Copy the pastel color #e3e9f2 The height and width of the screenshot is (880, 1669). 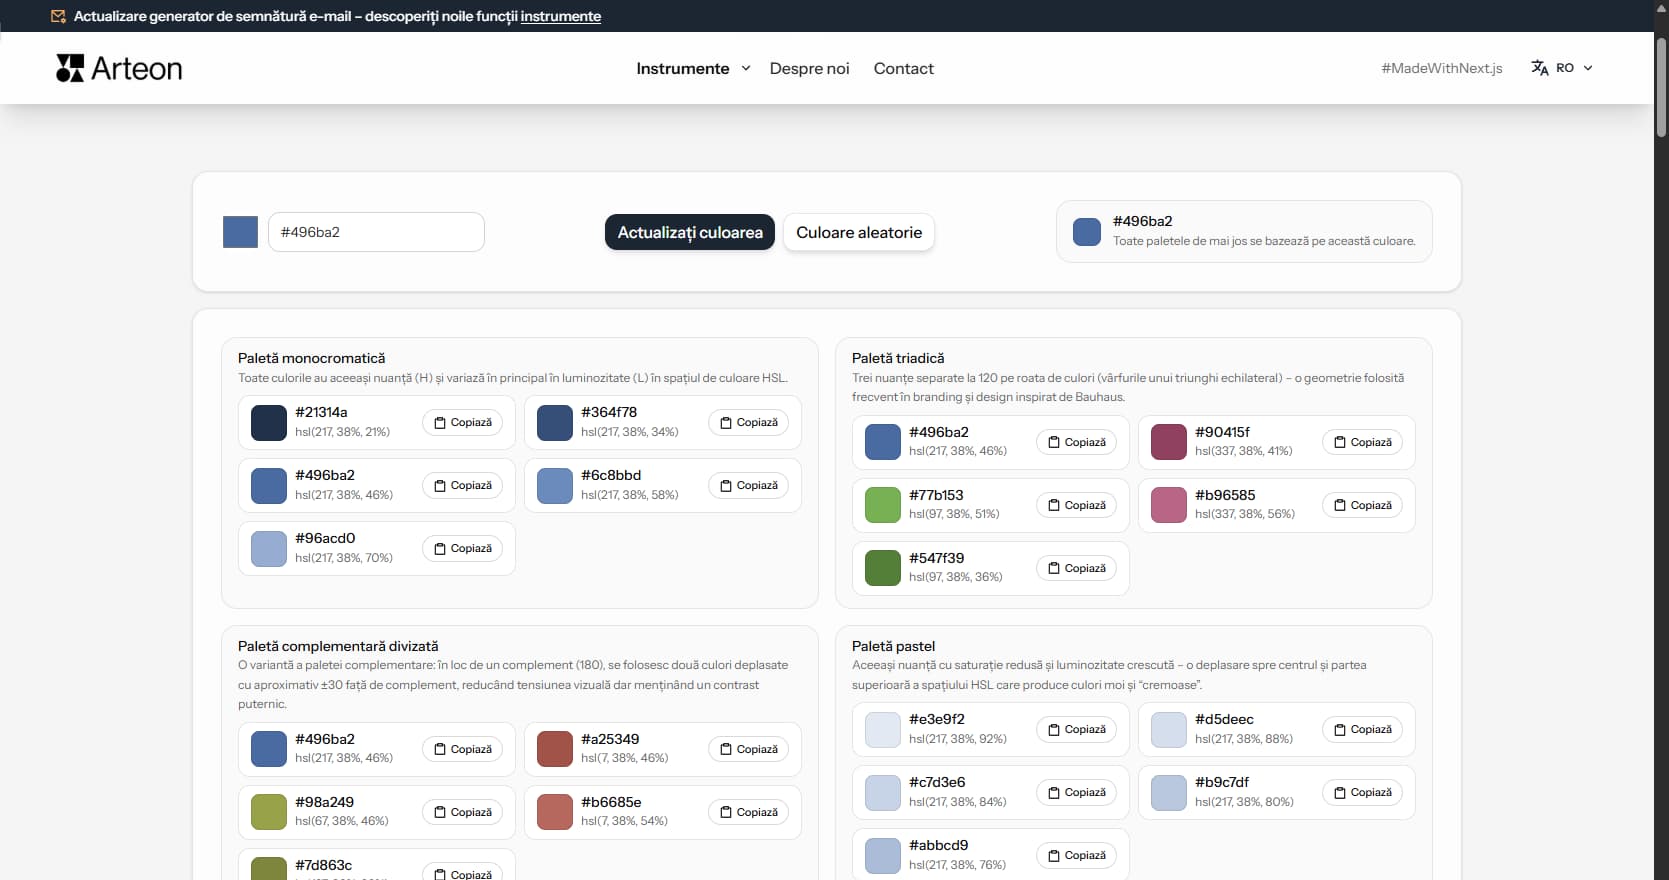coord(1076,730)
